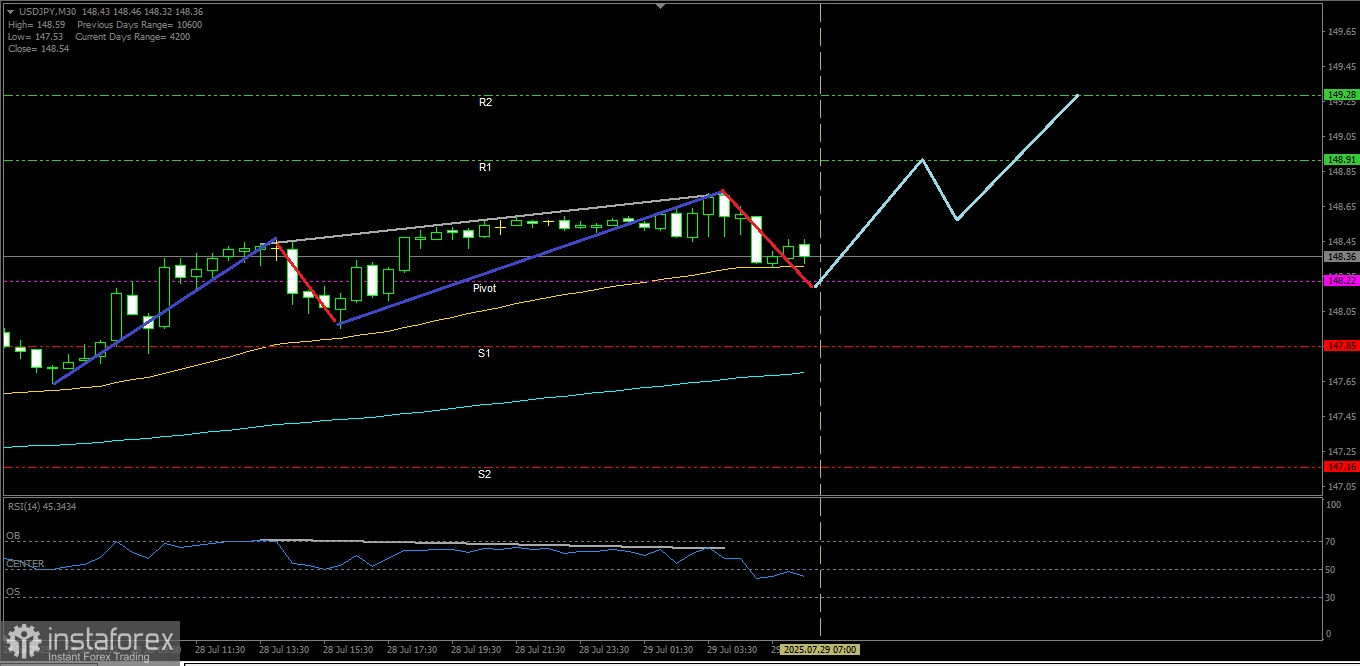Click the red 147.85 price tag
The image size is (1360, 666).
[1341, 345]
